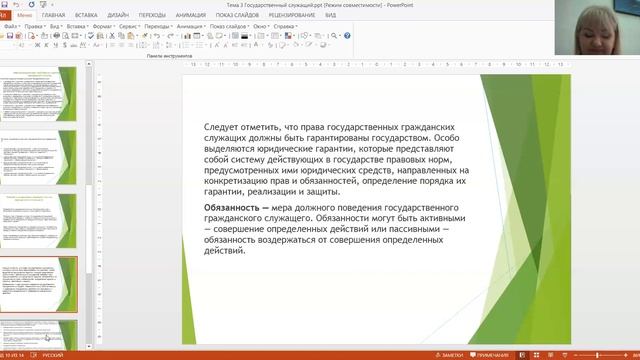This screenshot has width=640, height=360.
Task: Click the save disk icon in classic toolbar
Action: pos(10,36)
